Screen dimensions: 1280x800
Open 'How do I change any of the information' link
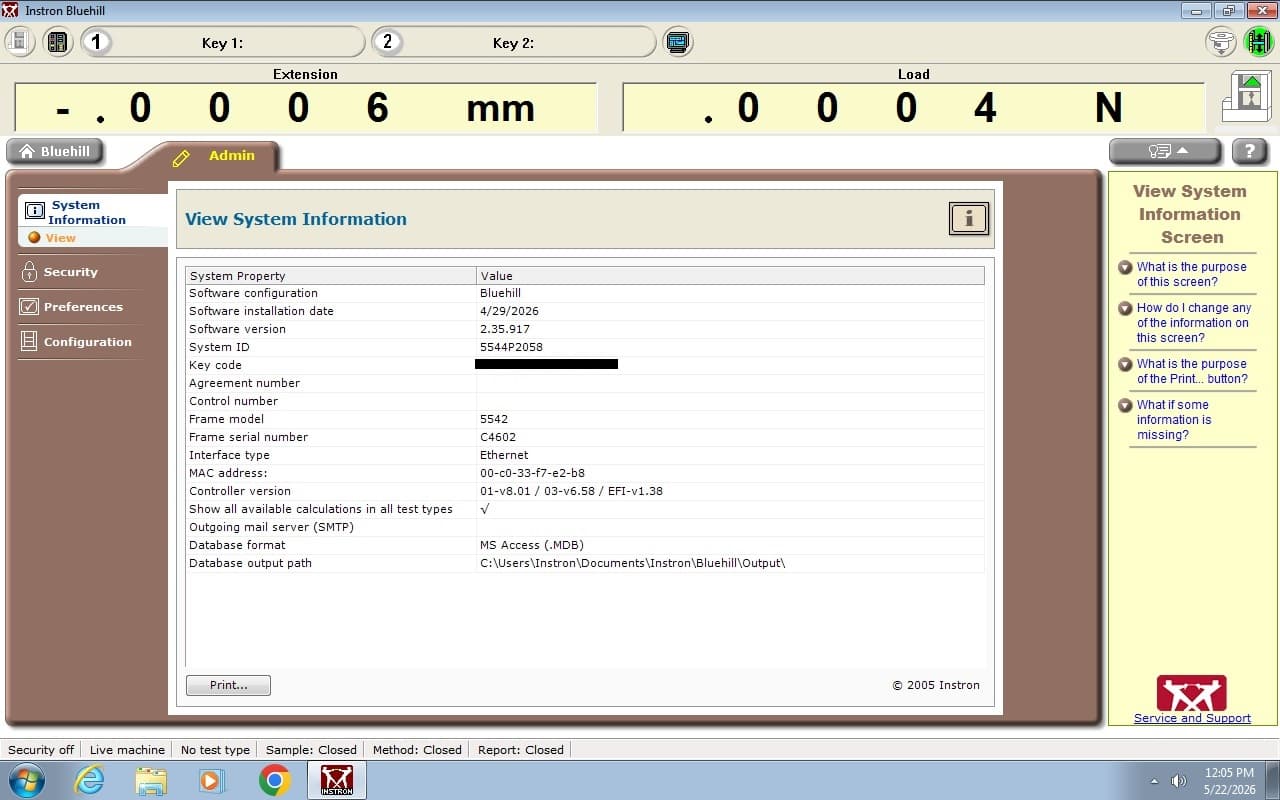(x=1193, y=323)
